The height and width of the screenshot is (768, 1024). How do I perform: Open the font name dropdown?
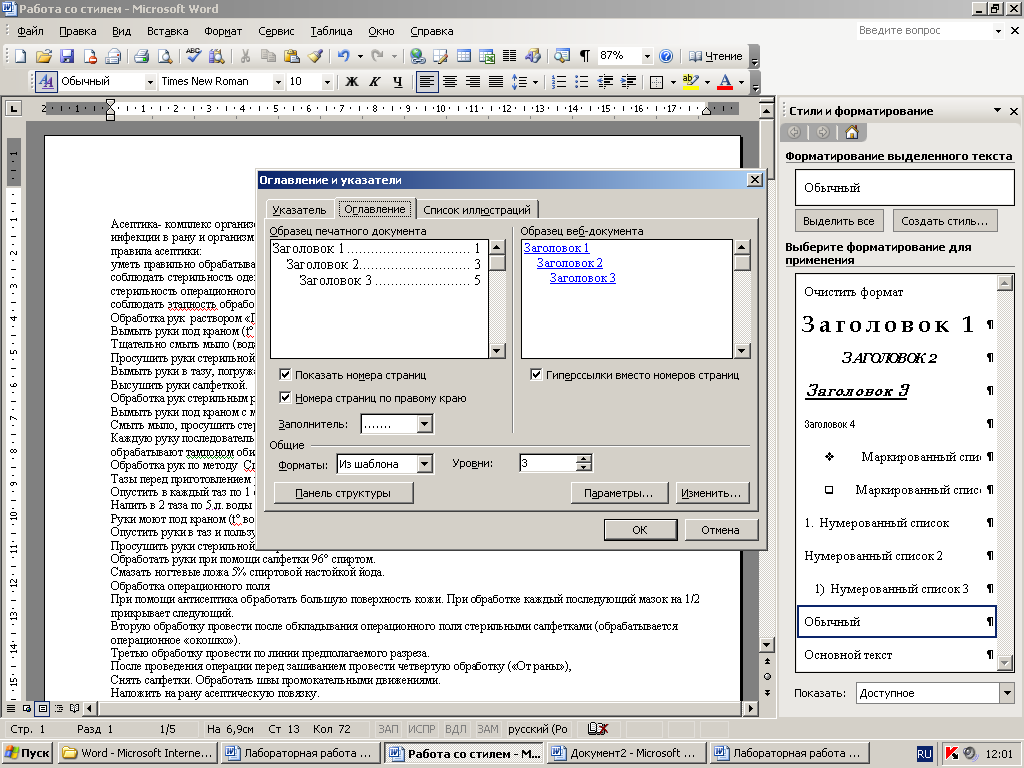(x=278, y=82)
